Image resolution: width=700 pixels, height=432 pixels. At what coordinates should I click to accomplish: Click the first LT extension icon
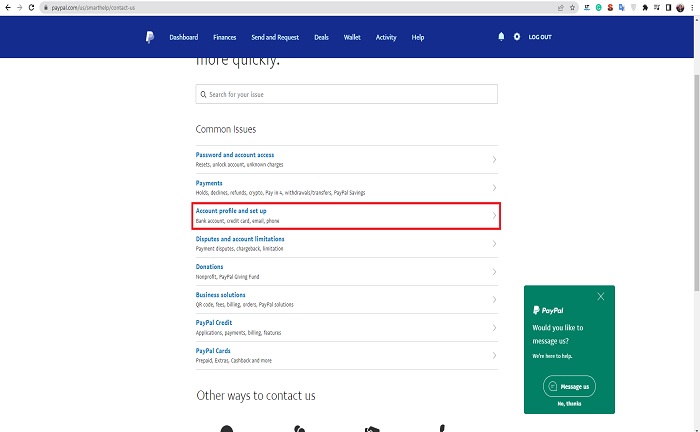pyautogui.click(x=587, y=8)
